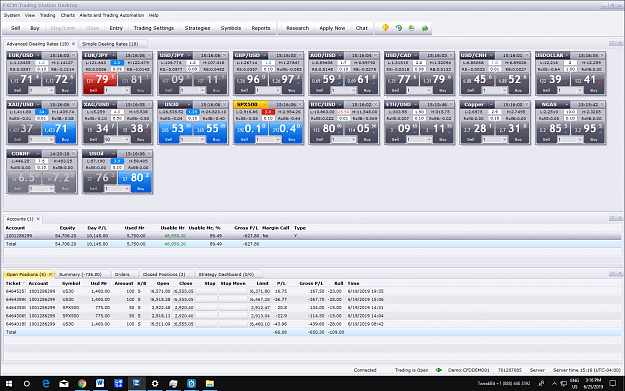Click the Cortana circle on the taskbar
The width and height of the screenshot is (625, 391).
point(27,383)
